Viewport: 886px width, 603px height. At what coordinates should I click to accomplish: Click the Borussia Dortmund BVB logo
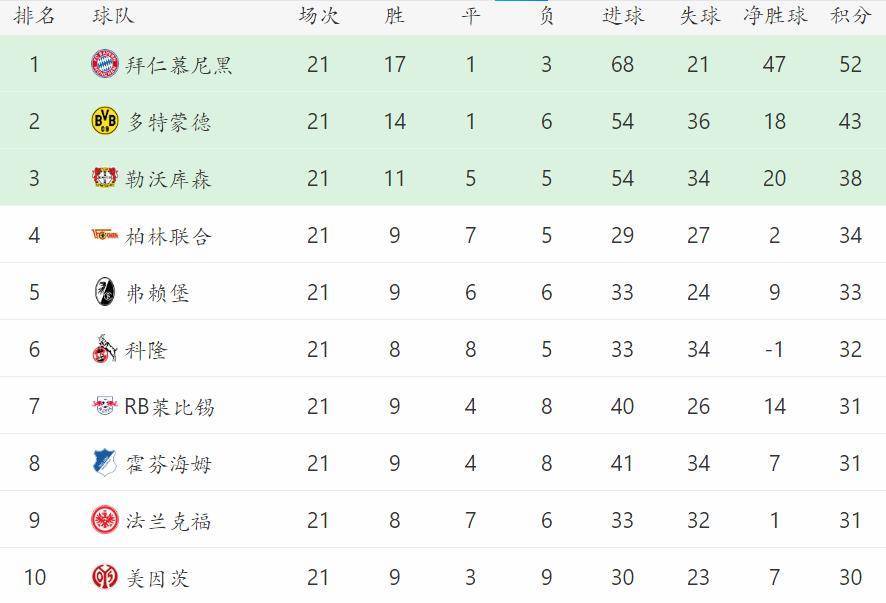tap(105, 121)
